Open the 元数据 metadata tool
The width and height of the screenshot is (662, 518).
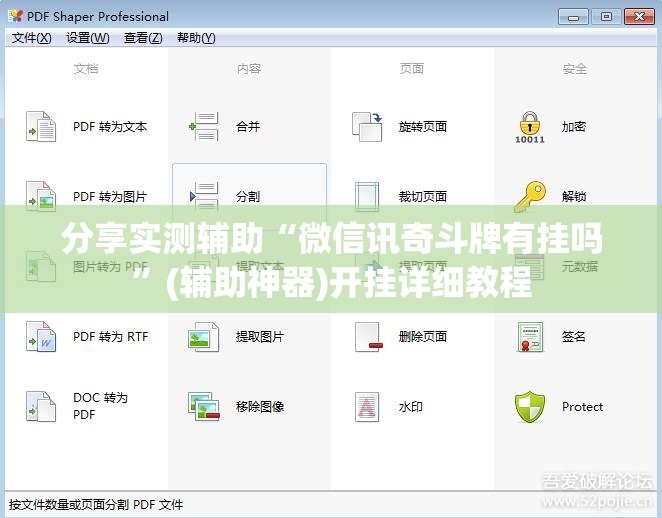click(x=556, y=267)
